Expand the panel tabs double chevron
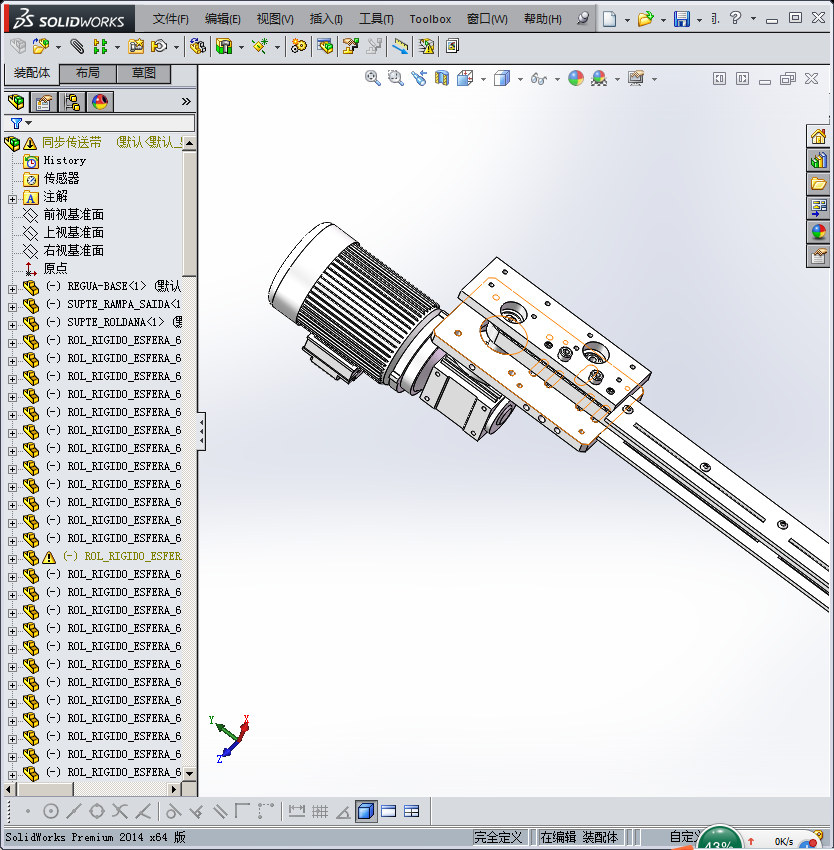 186,101
